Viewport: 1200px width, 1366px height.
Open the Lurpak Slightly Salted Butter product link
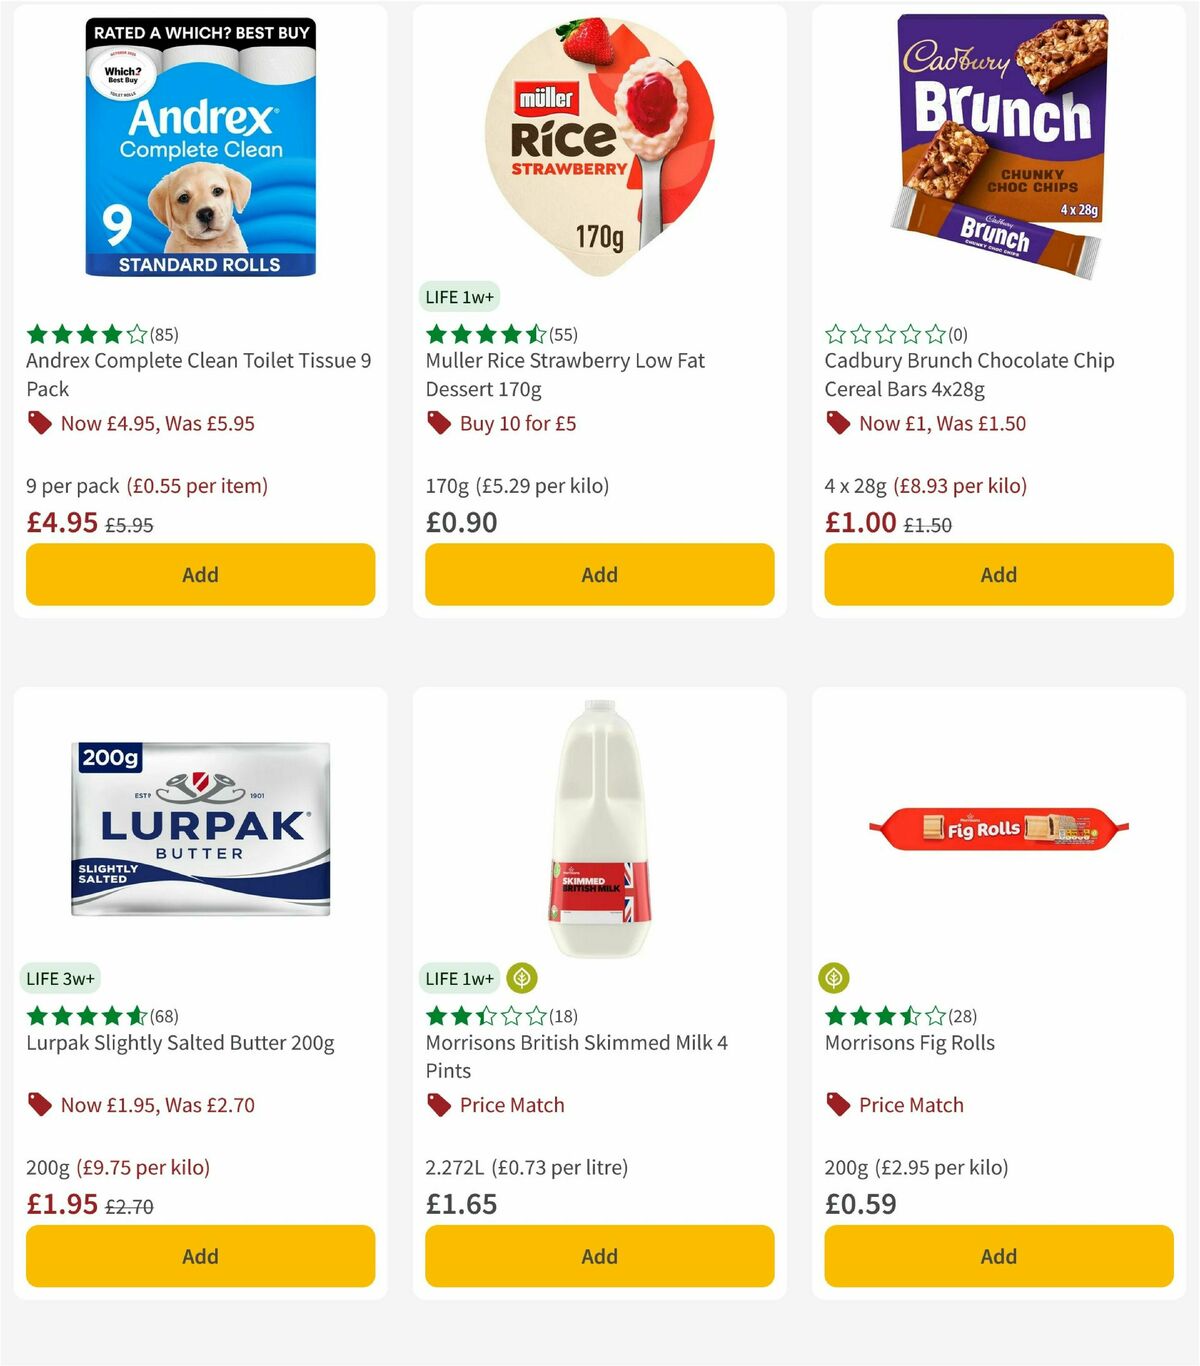pos(181,1042)
